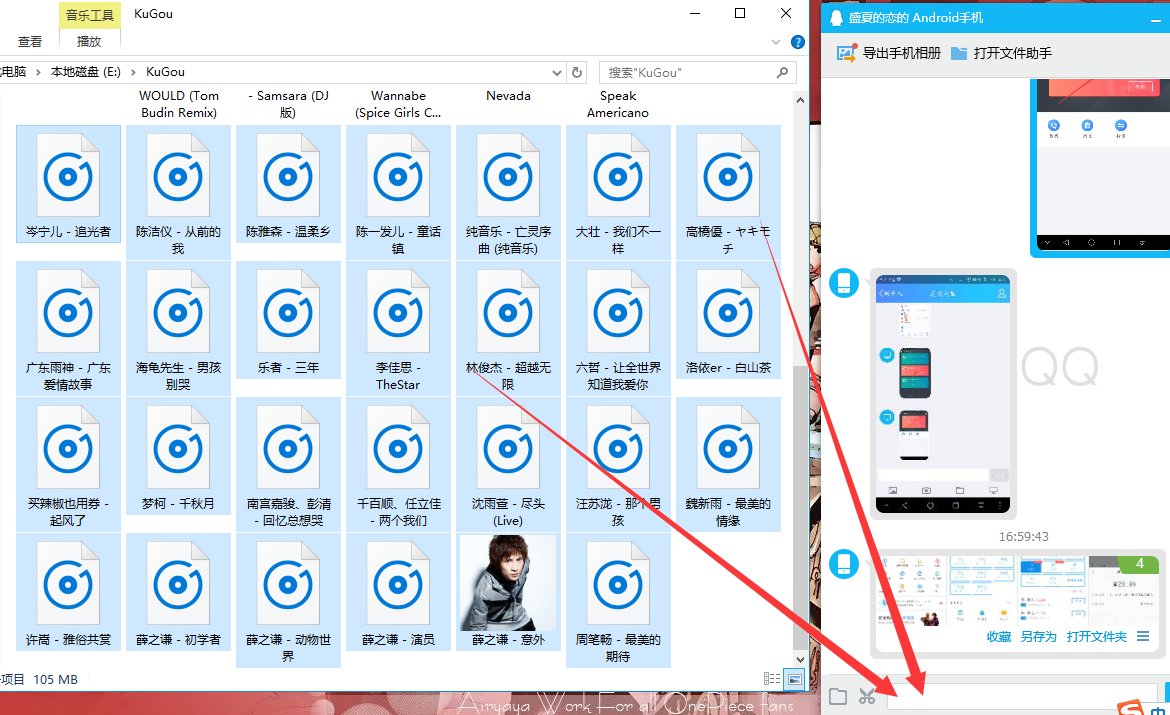Image resolution: width=1170 pixels, height=715 pixels.
Task: Switch to details view in status bar
Action: (772, 678)
